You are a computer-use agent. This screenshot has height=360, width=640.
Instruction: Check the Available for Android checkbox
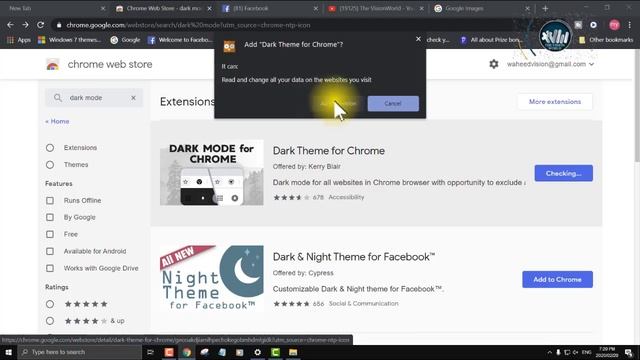point(50,251)
